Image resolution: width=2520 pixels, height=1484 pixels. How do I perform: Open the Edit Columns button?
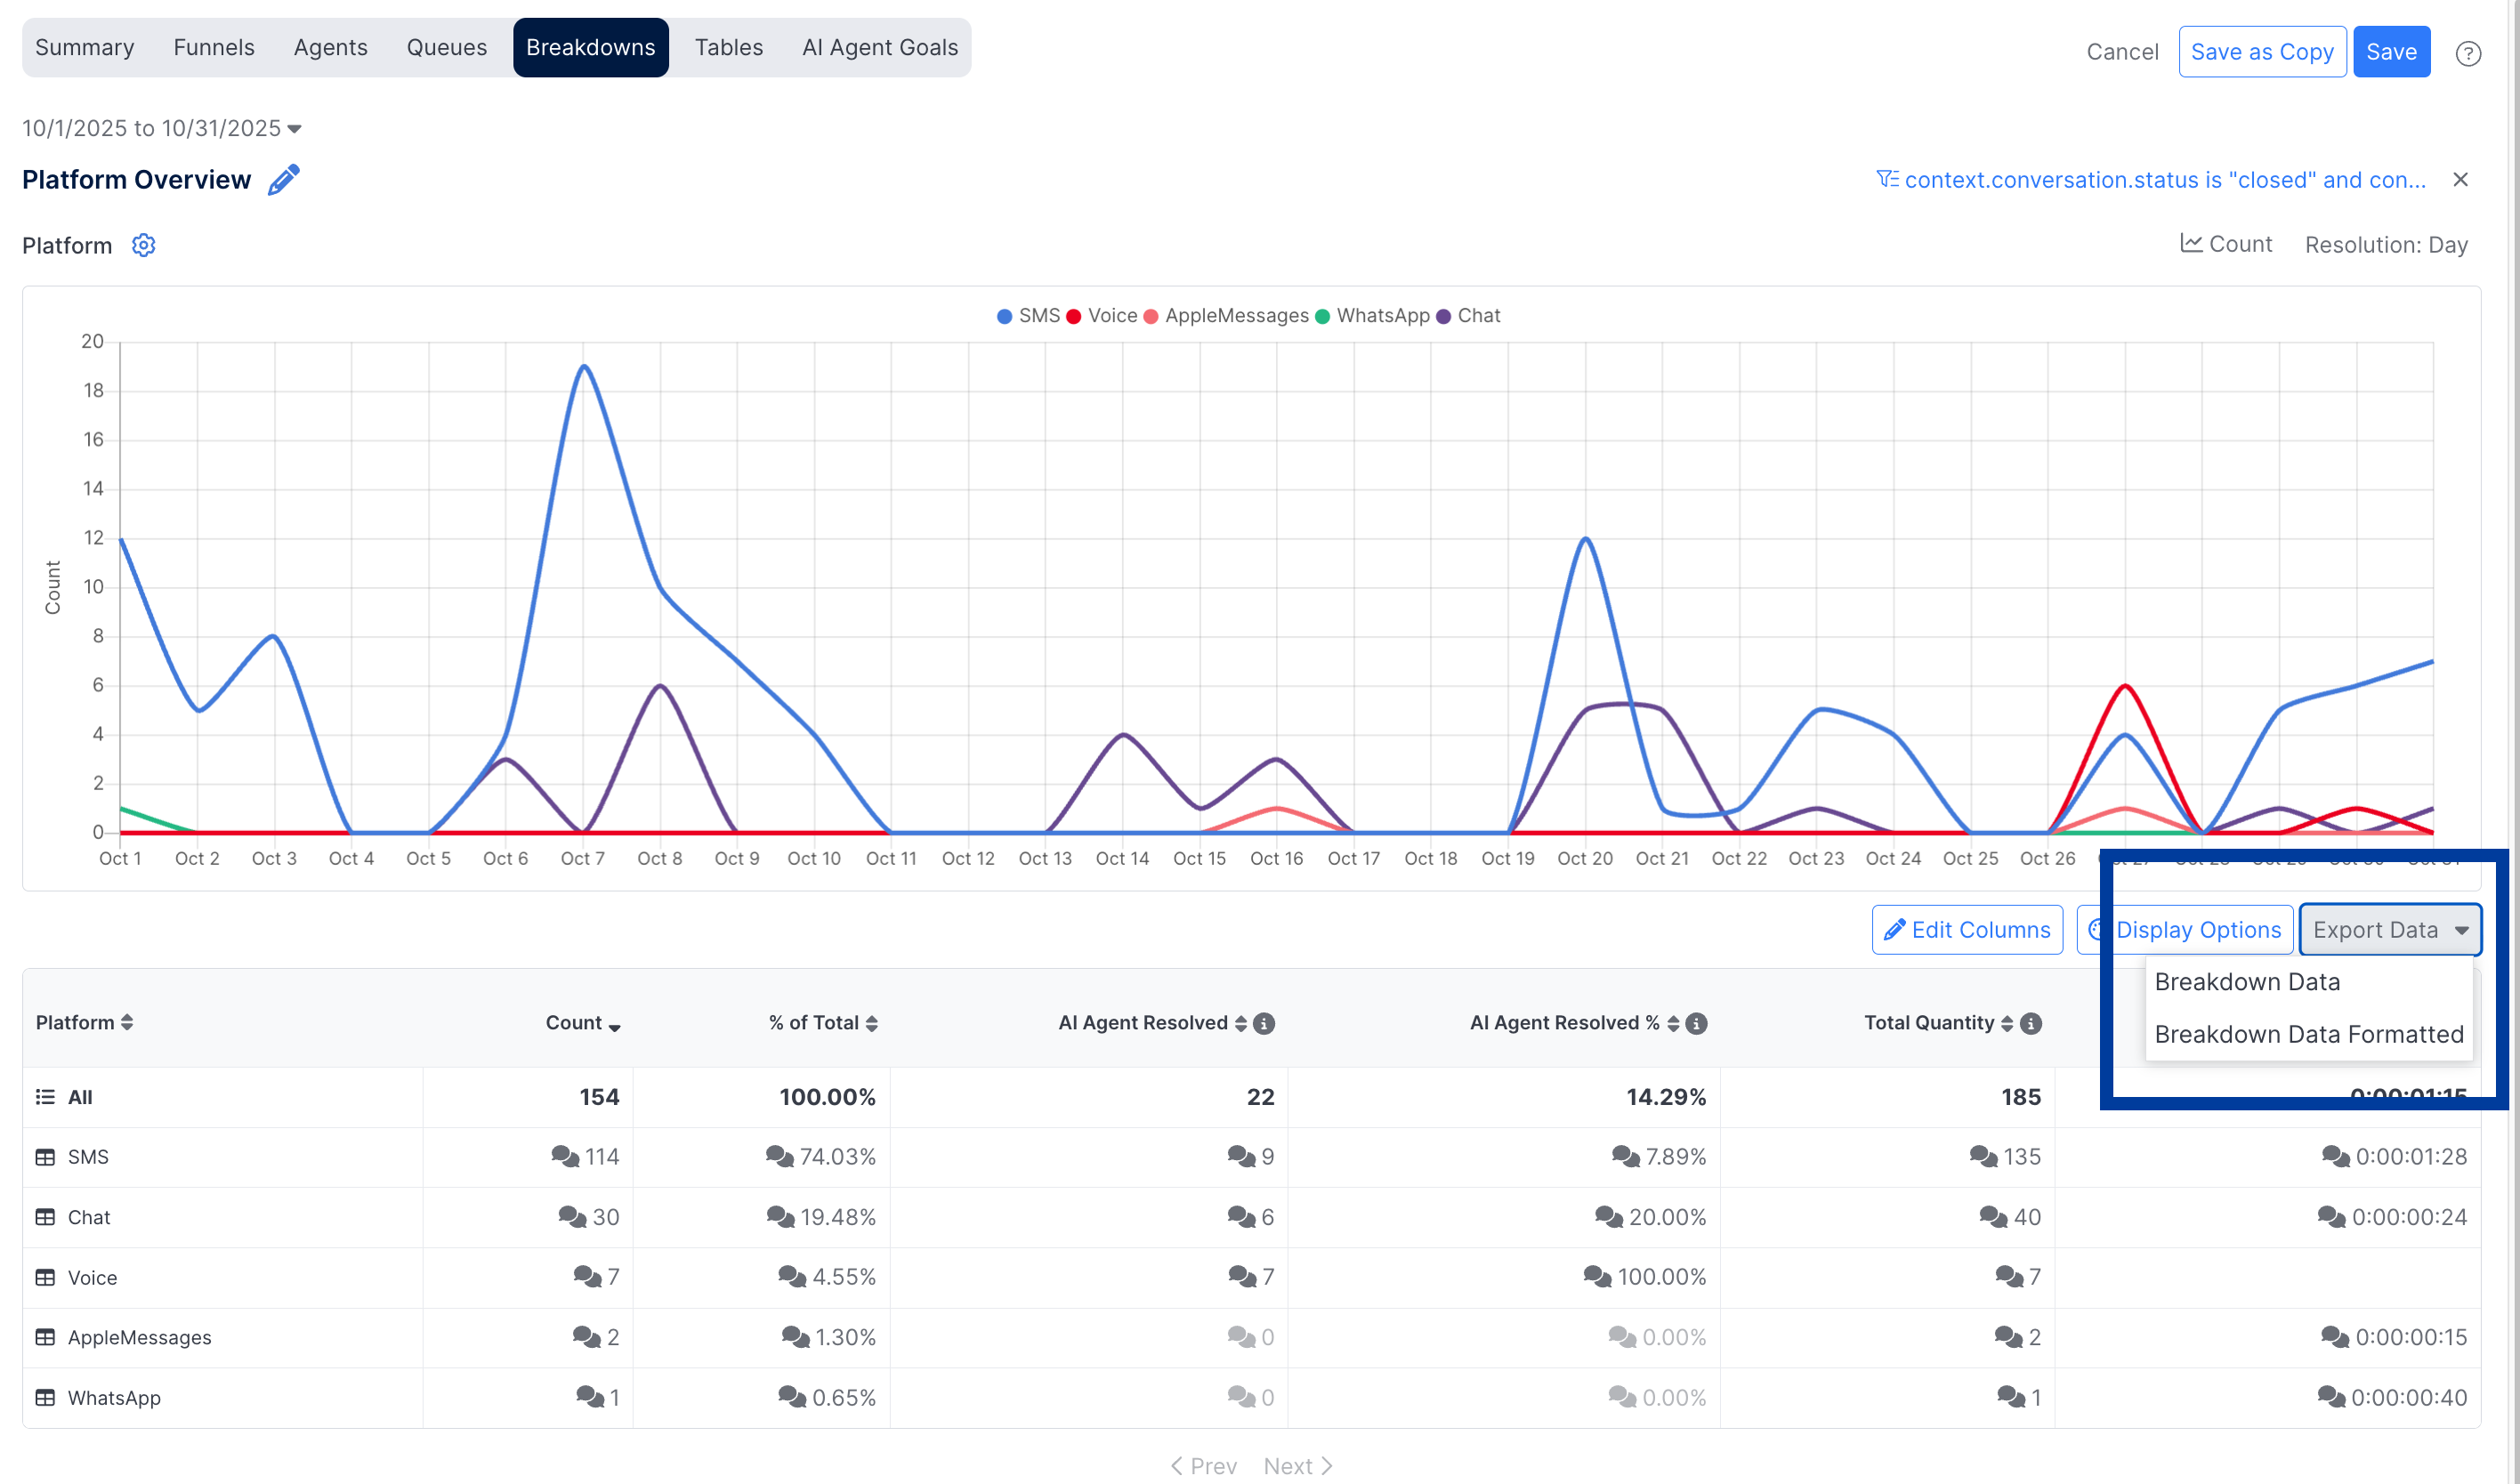coord(1967,930)
